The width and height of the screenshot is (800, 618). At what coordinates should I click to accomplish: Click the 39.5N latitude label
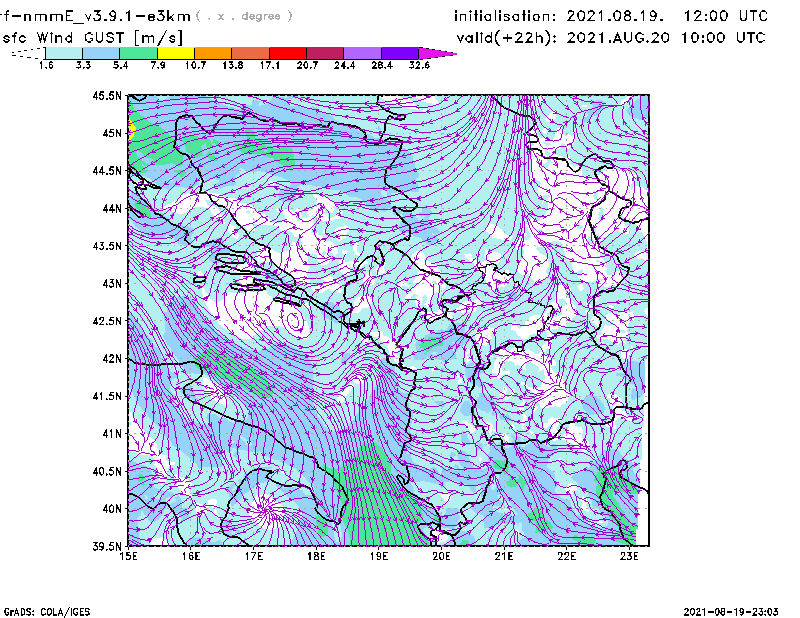click(107, 547)
